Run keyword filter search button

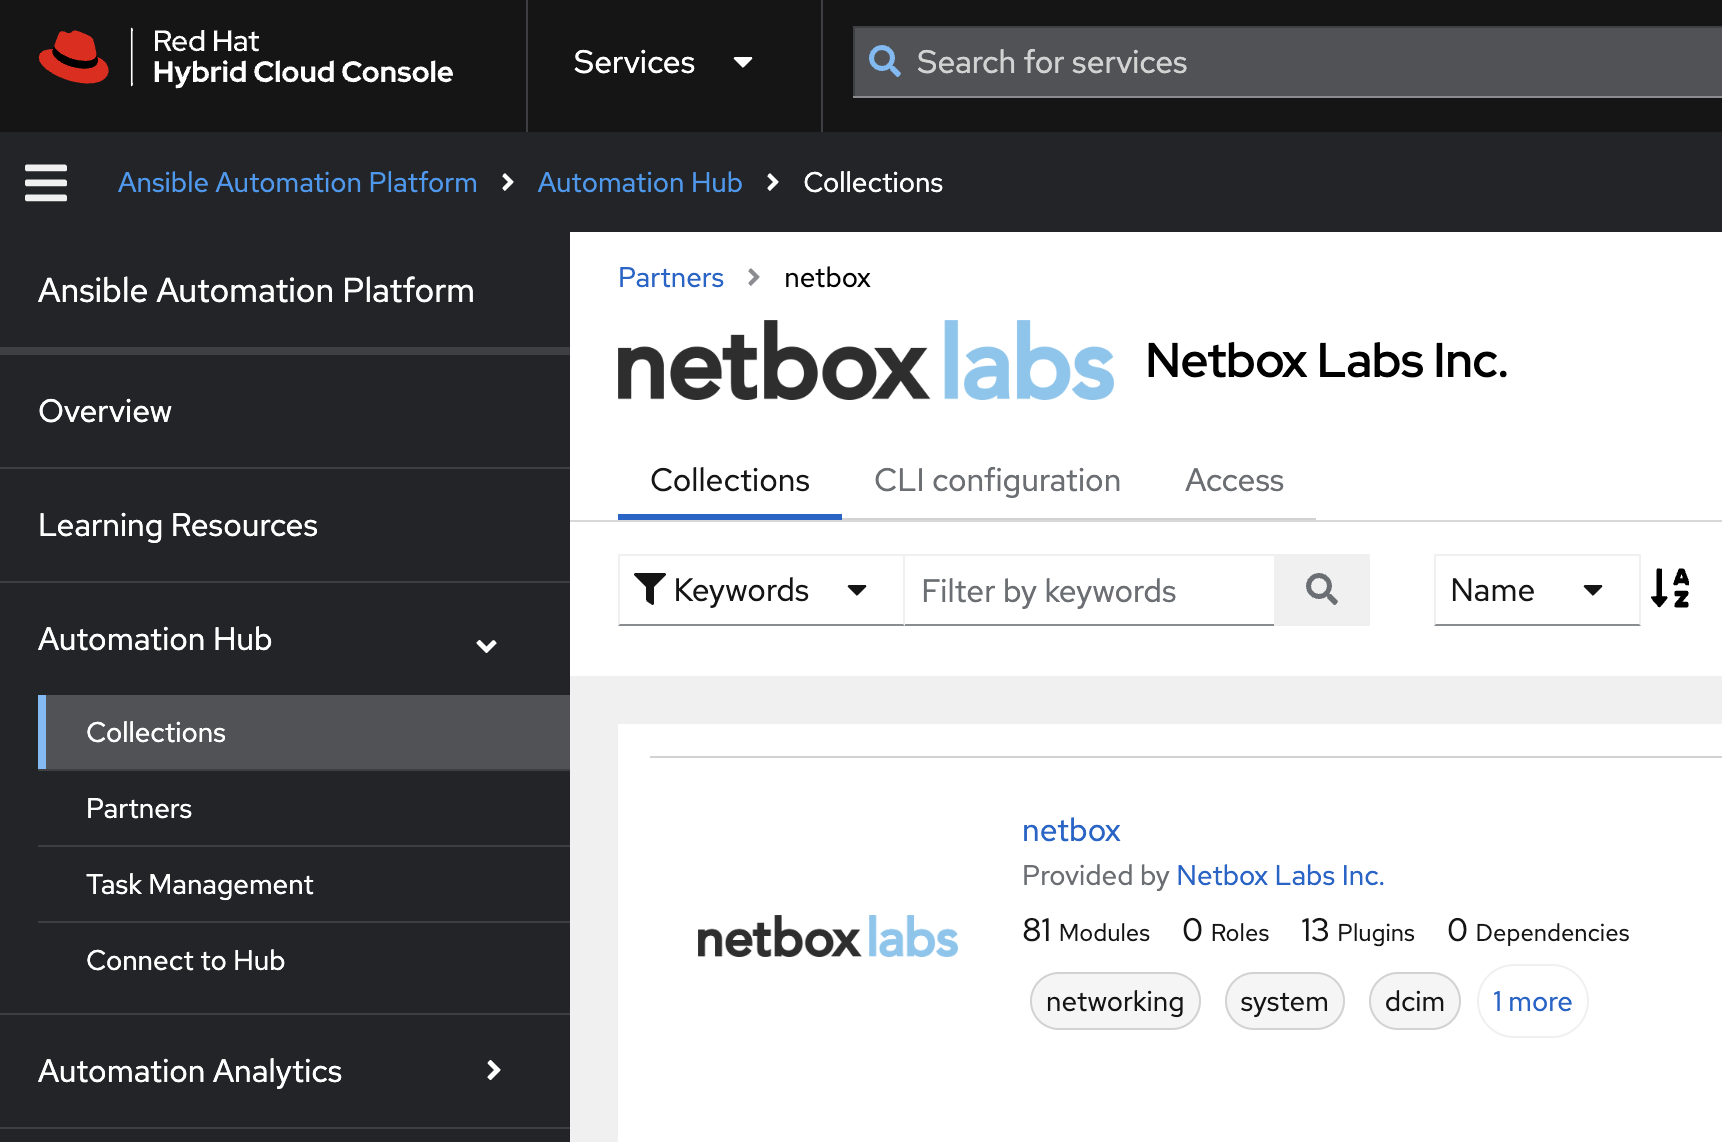pyautogui.click(x=1322, y=590)
